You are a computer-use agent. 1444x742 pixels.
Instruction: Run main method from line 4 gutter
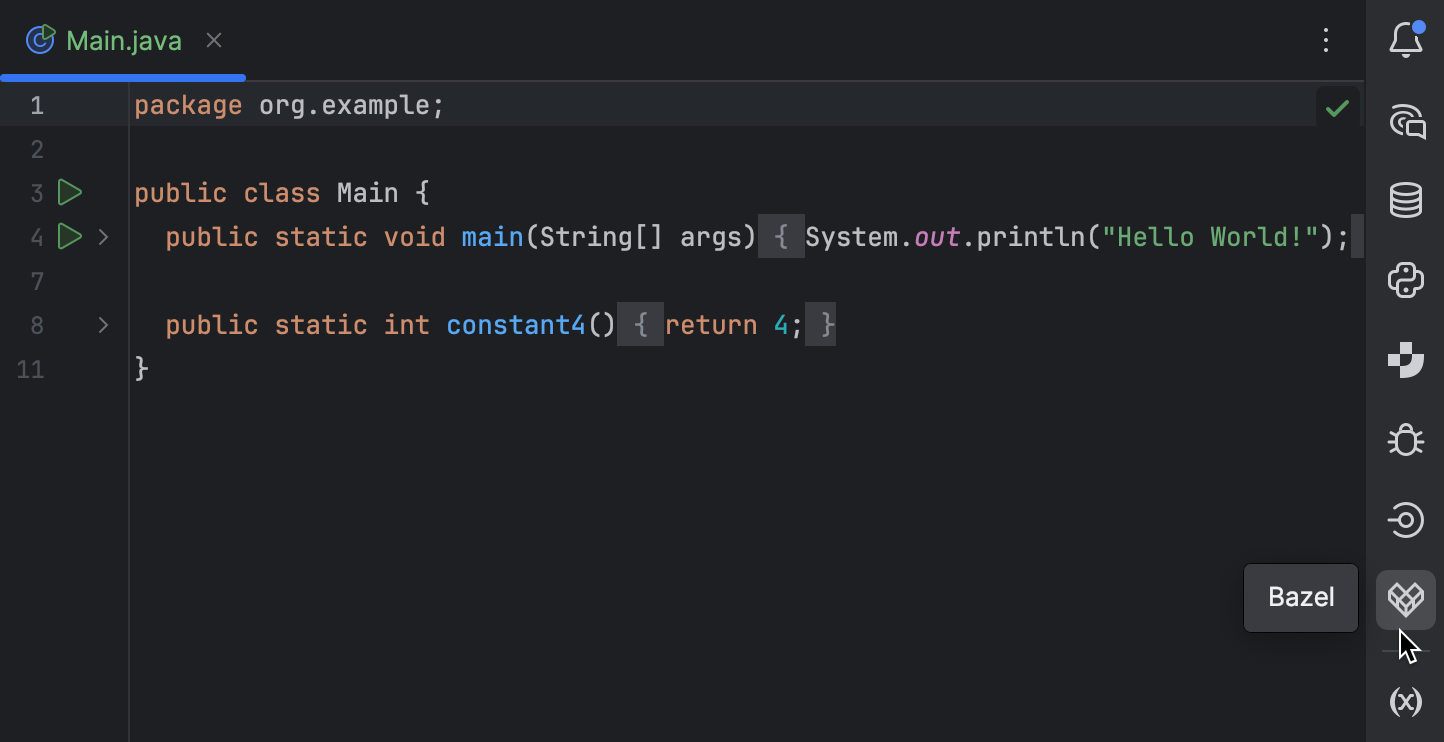[69, 237]
